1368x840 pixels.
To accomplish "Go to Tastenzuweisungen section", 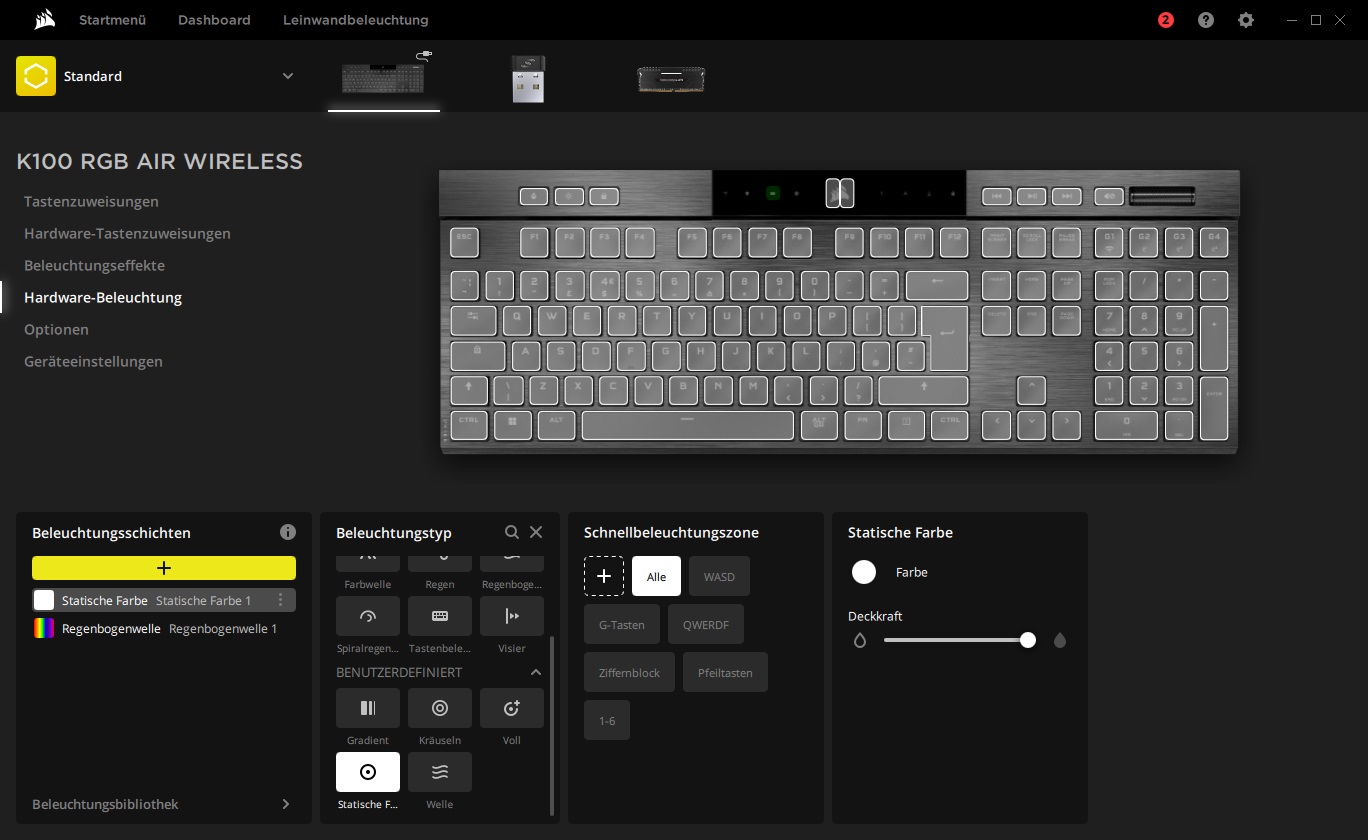I will click(x=91, y=201).
